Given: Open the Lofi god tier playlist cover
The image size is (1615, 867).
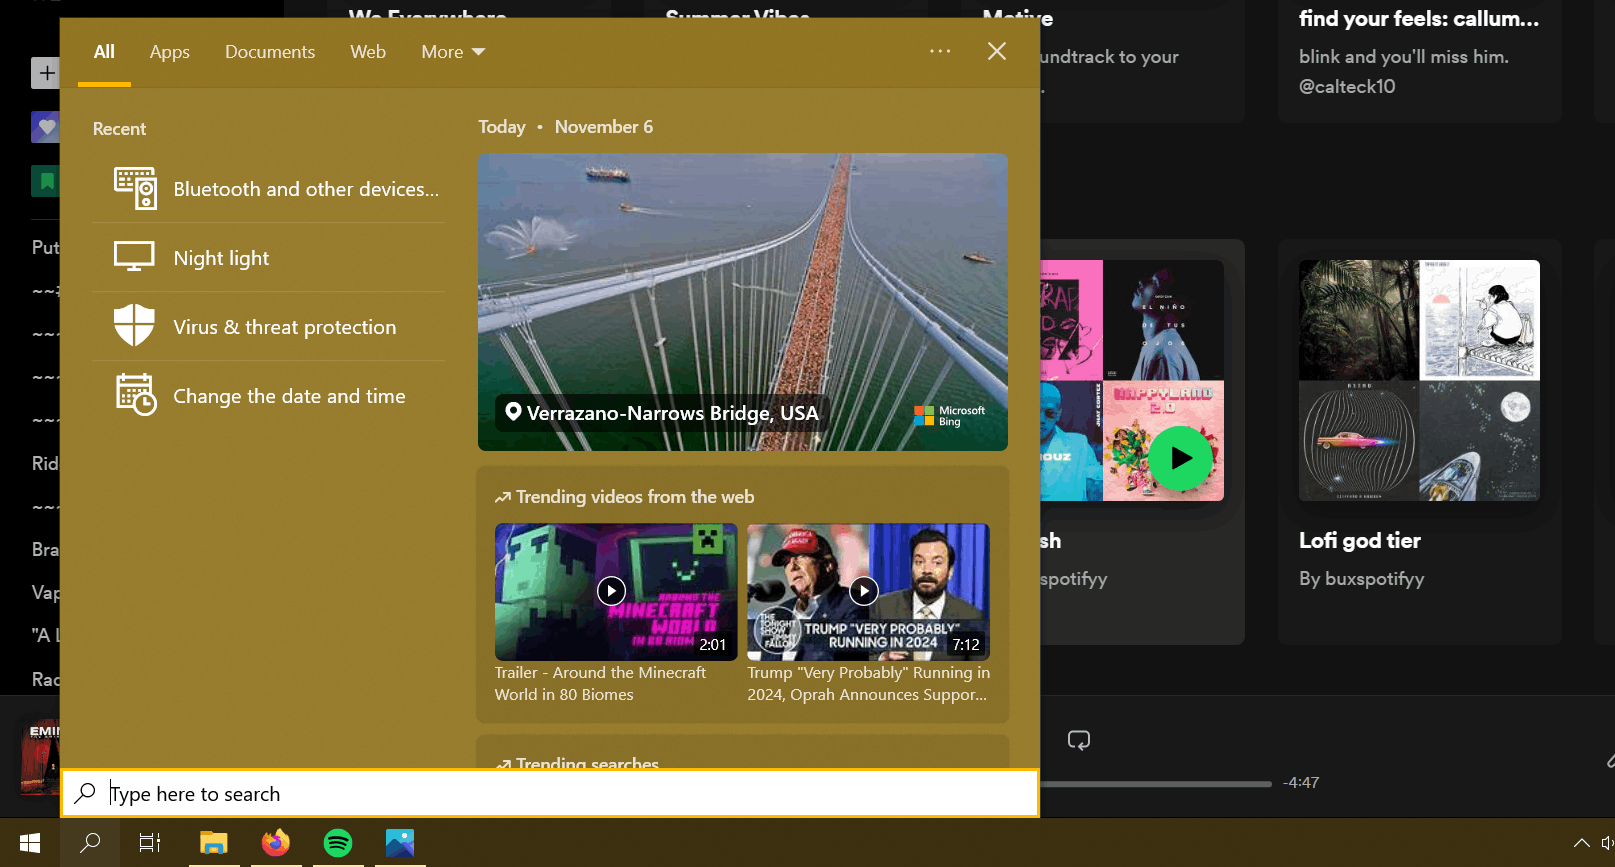Looking at the screenshot, I should tap(1419, 380).
